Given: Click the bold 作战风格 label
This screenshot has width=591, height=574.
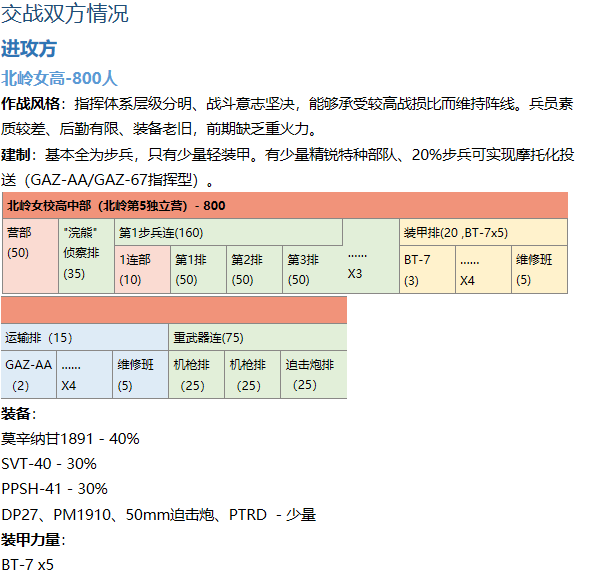Looking at the screenshot, I should [x=31, y=104].
